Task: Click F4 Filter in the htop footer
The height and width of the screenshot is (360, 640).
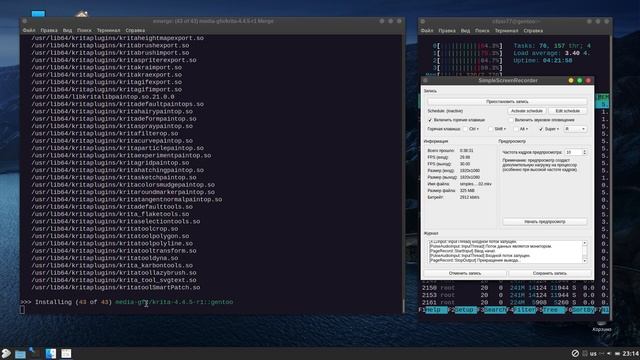Action: click(521, 310)
